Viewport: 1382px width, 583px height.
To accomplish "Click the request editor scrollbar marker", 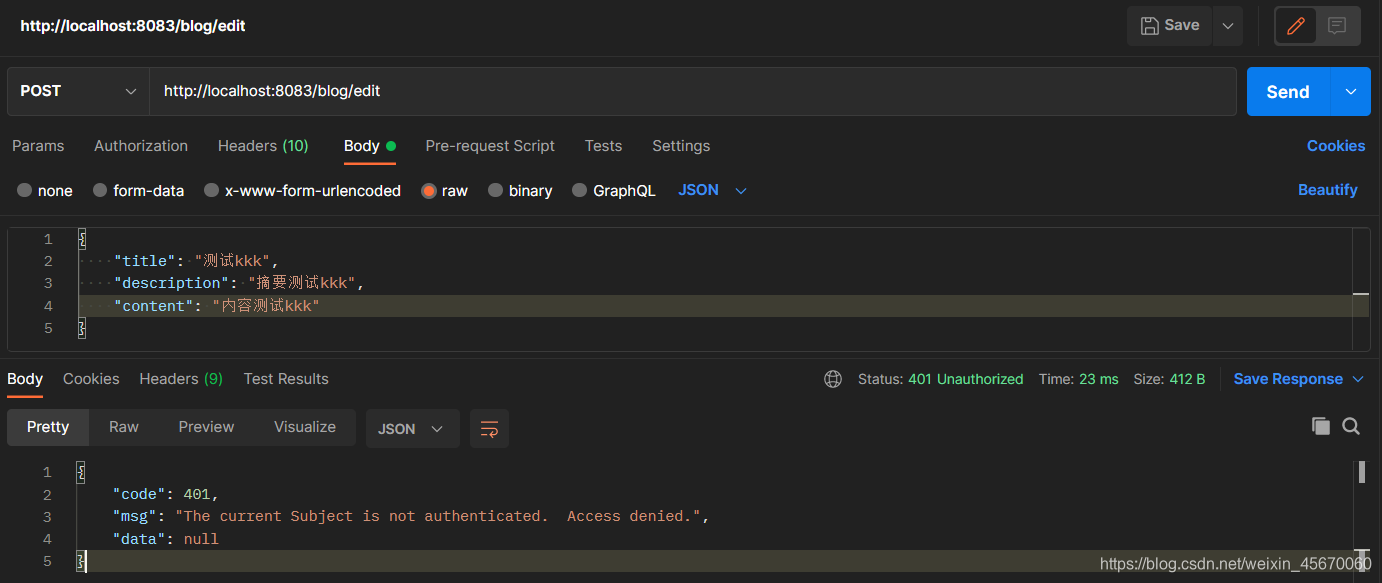I will click(x=1360, y=294).
